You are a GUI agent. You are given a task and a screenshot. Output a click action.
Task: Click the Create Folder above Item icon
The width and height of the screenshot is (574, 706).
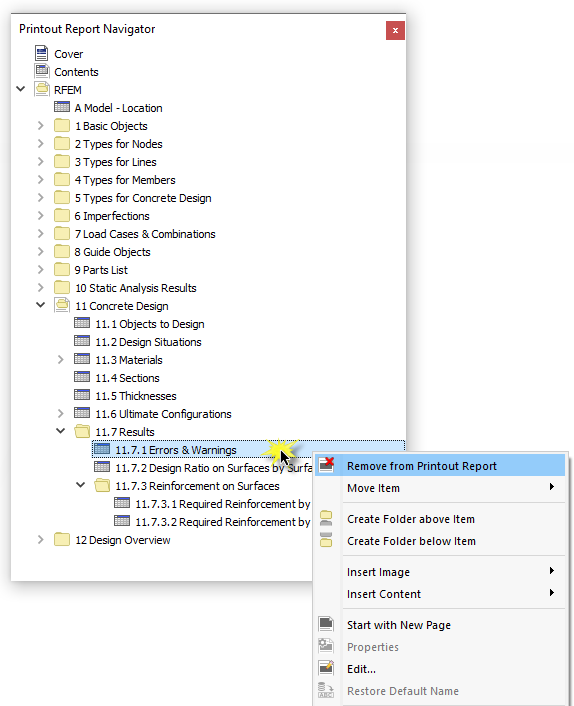coord(326,518)
